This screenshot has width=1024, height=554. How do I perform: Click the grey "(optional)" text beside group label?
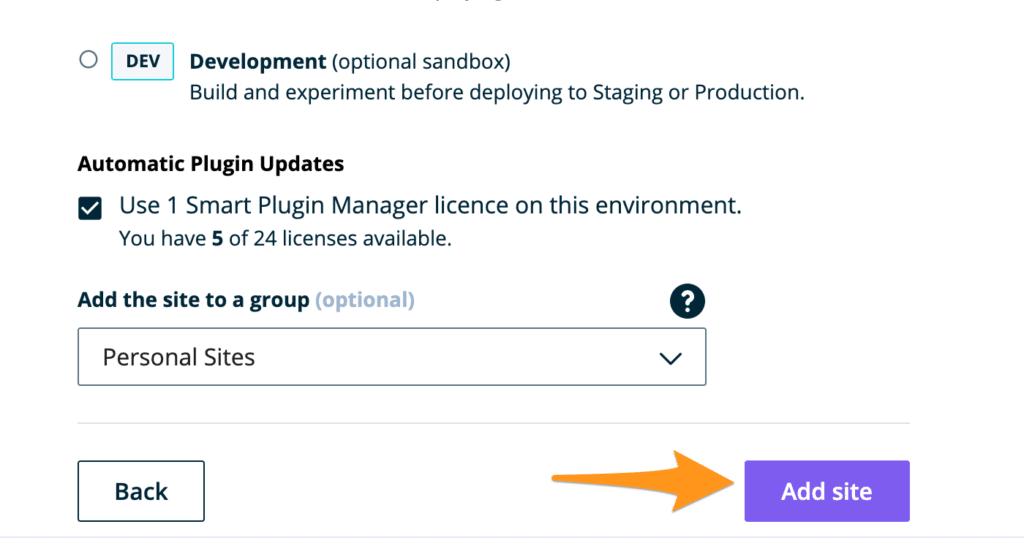click(x=364, y=300)
